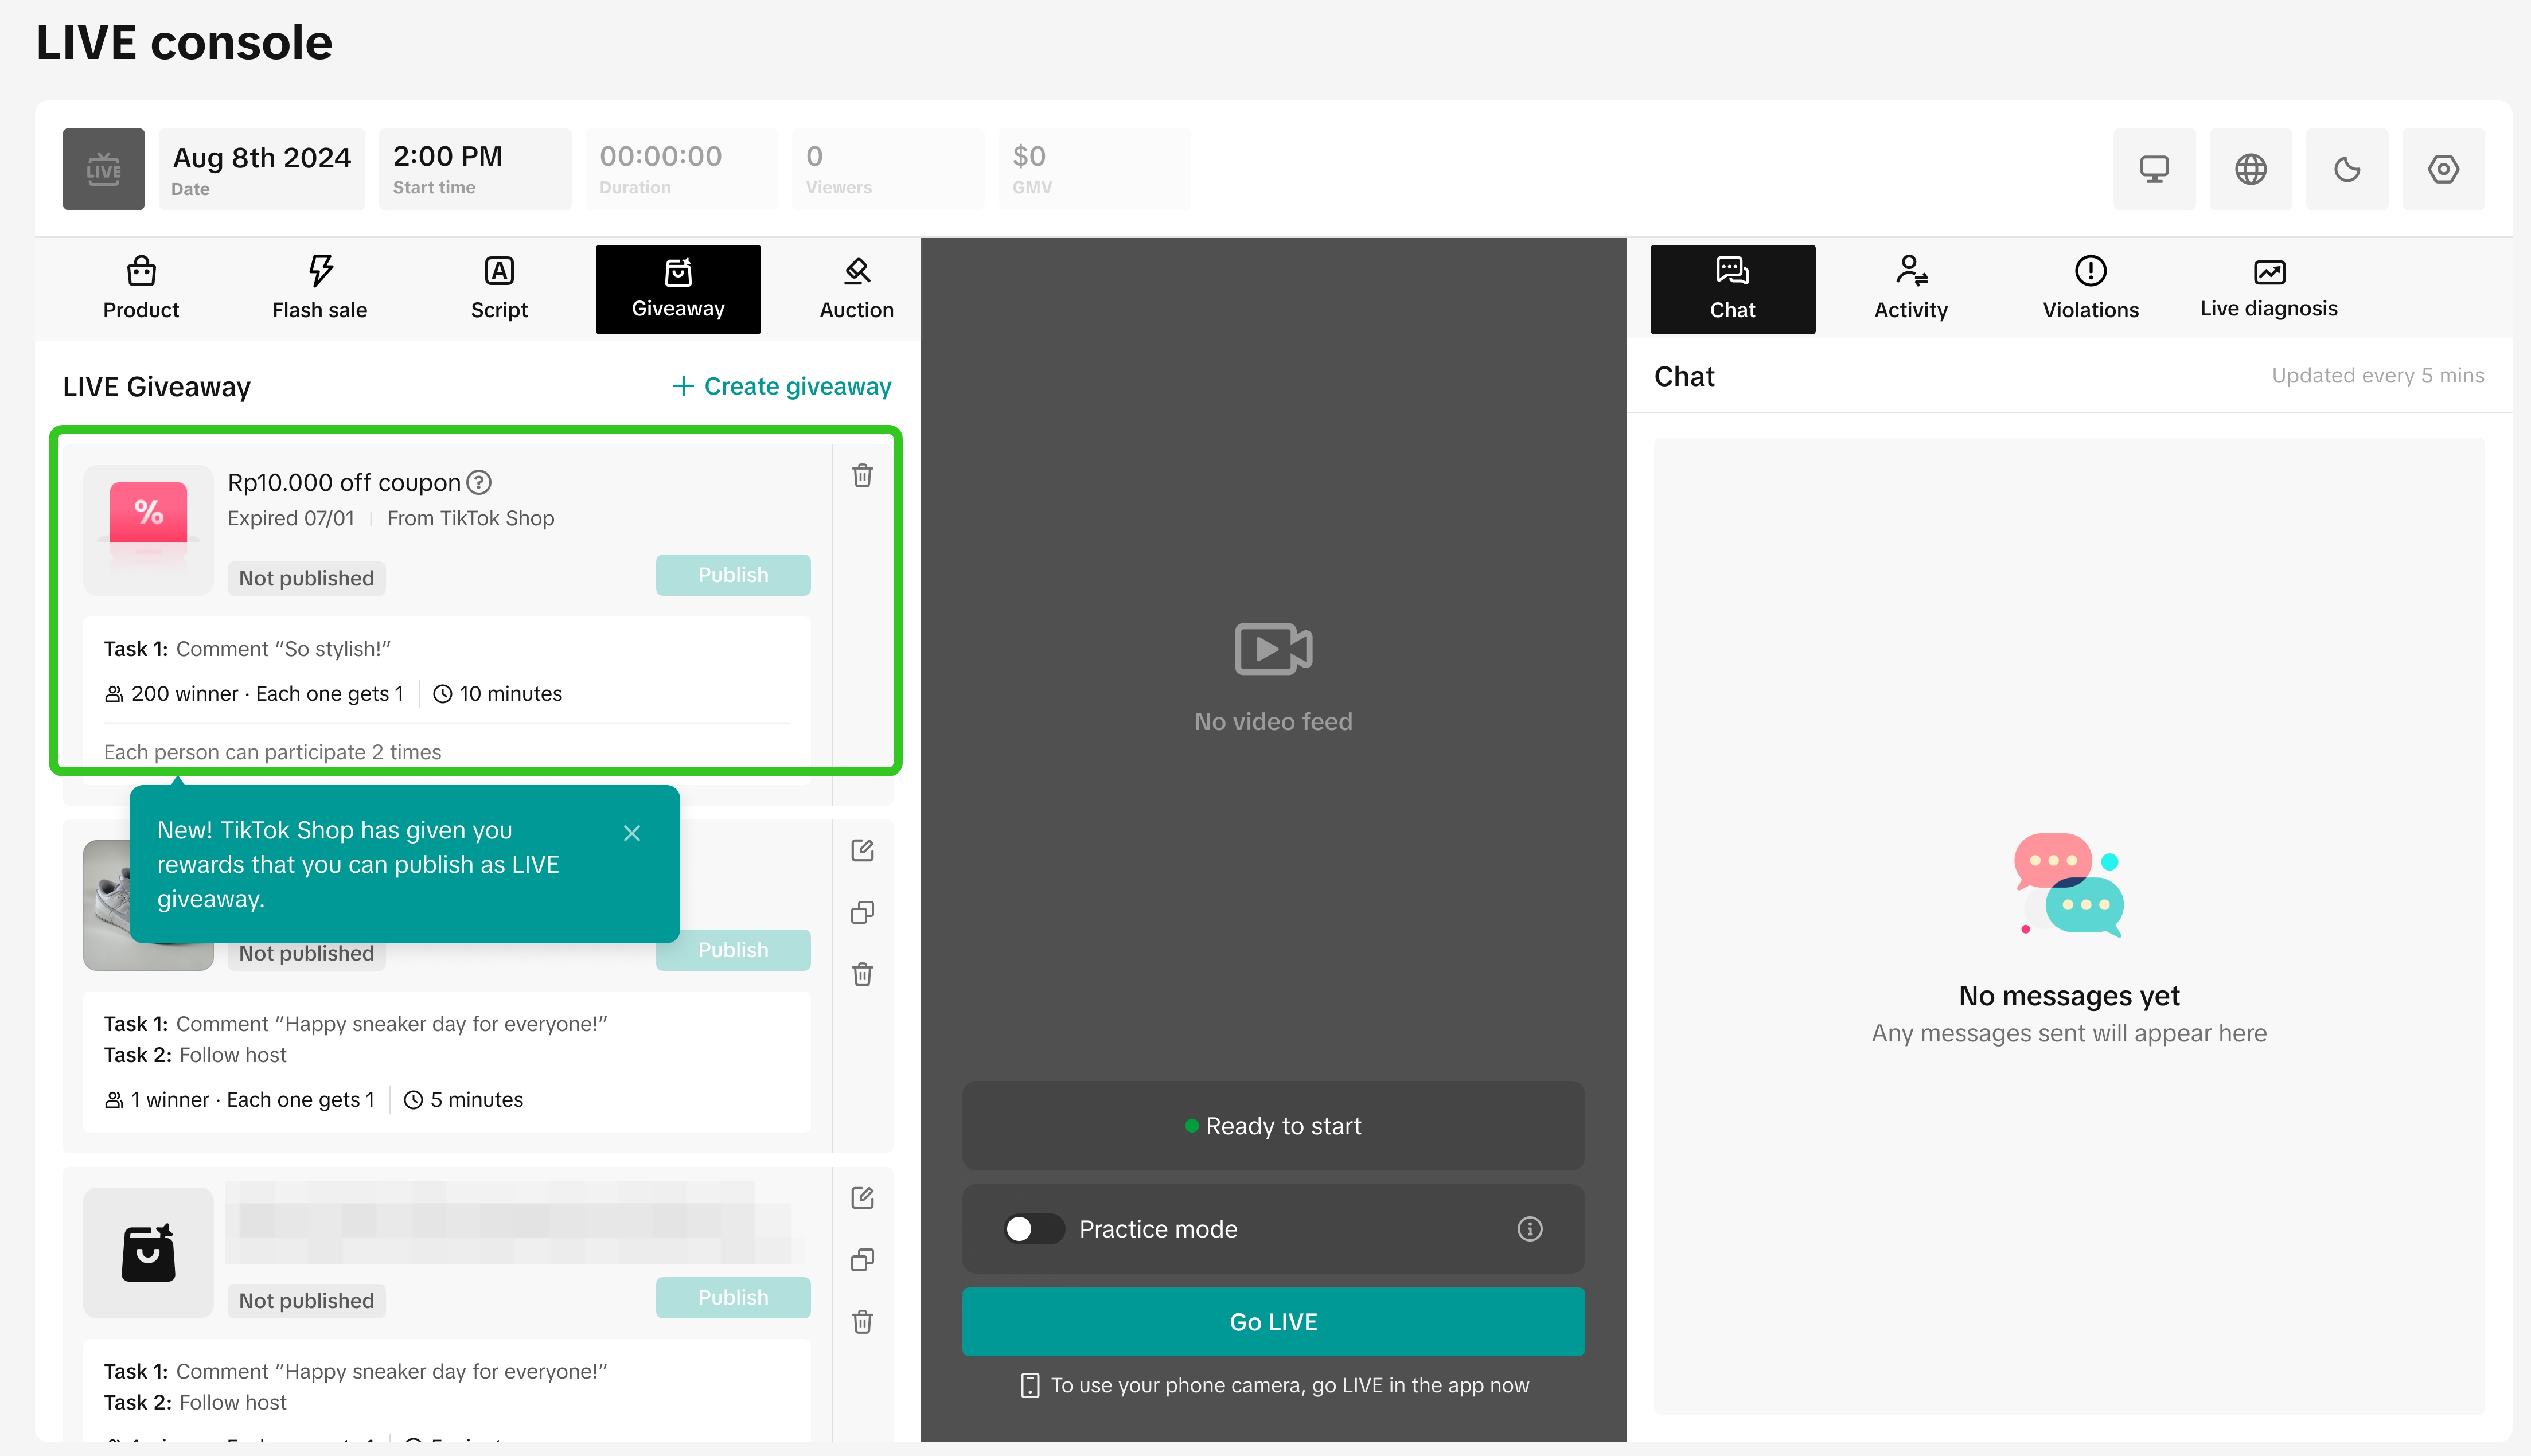Screen dimensions: 2531x1456
Task: Publish the Rp10.000 off coupon giveaway
Action: pyautogui.click(x=733, y=575)
